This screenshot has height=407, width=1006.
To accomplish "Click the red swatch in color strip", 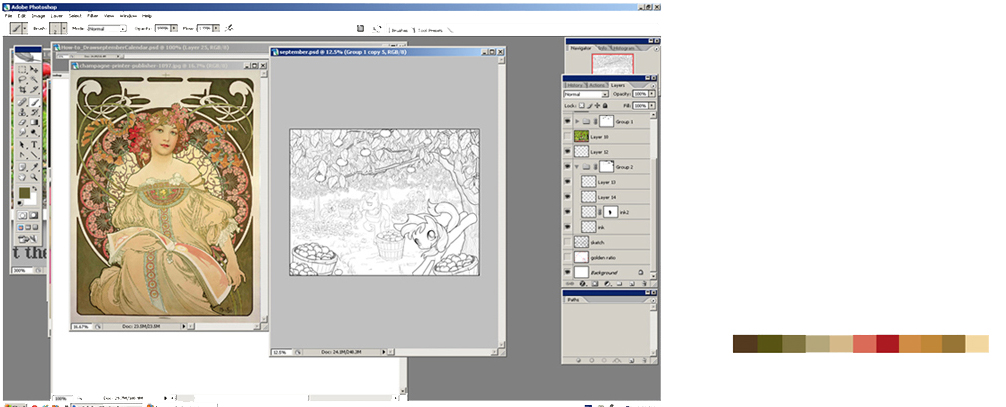I will [x=888, y=343].
